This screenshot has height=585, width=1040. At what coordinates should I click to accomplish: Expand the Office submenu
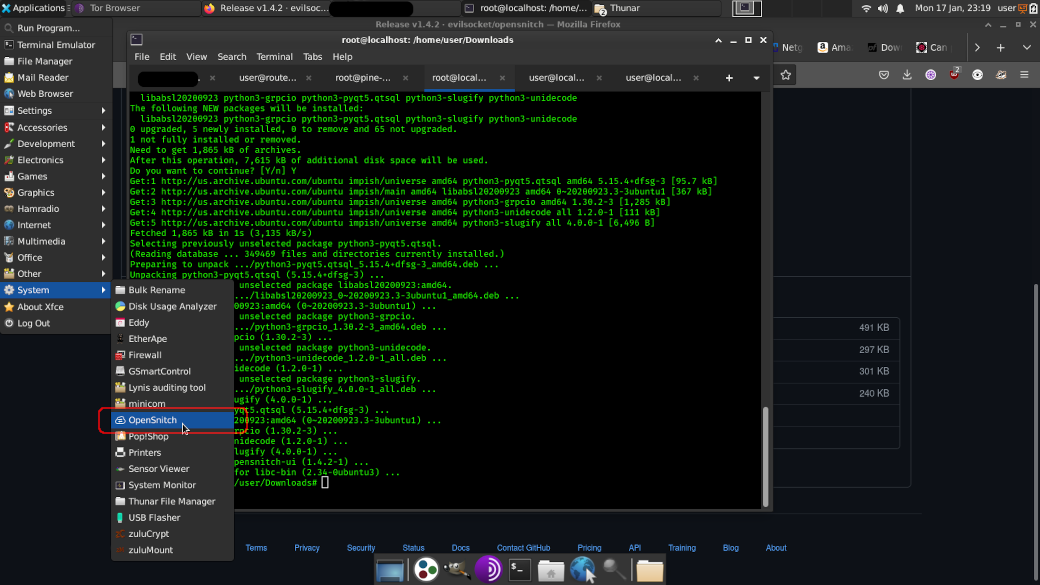[56, 257]
